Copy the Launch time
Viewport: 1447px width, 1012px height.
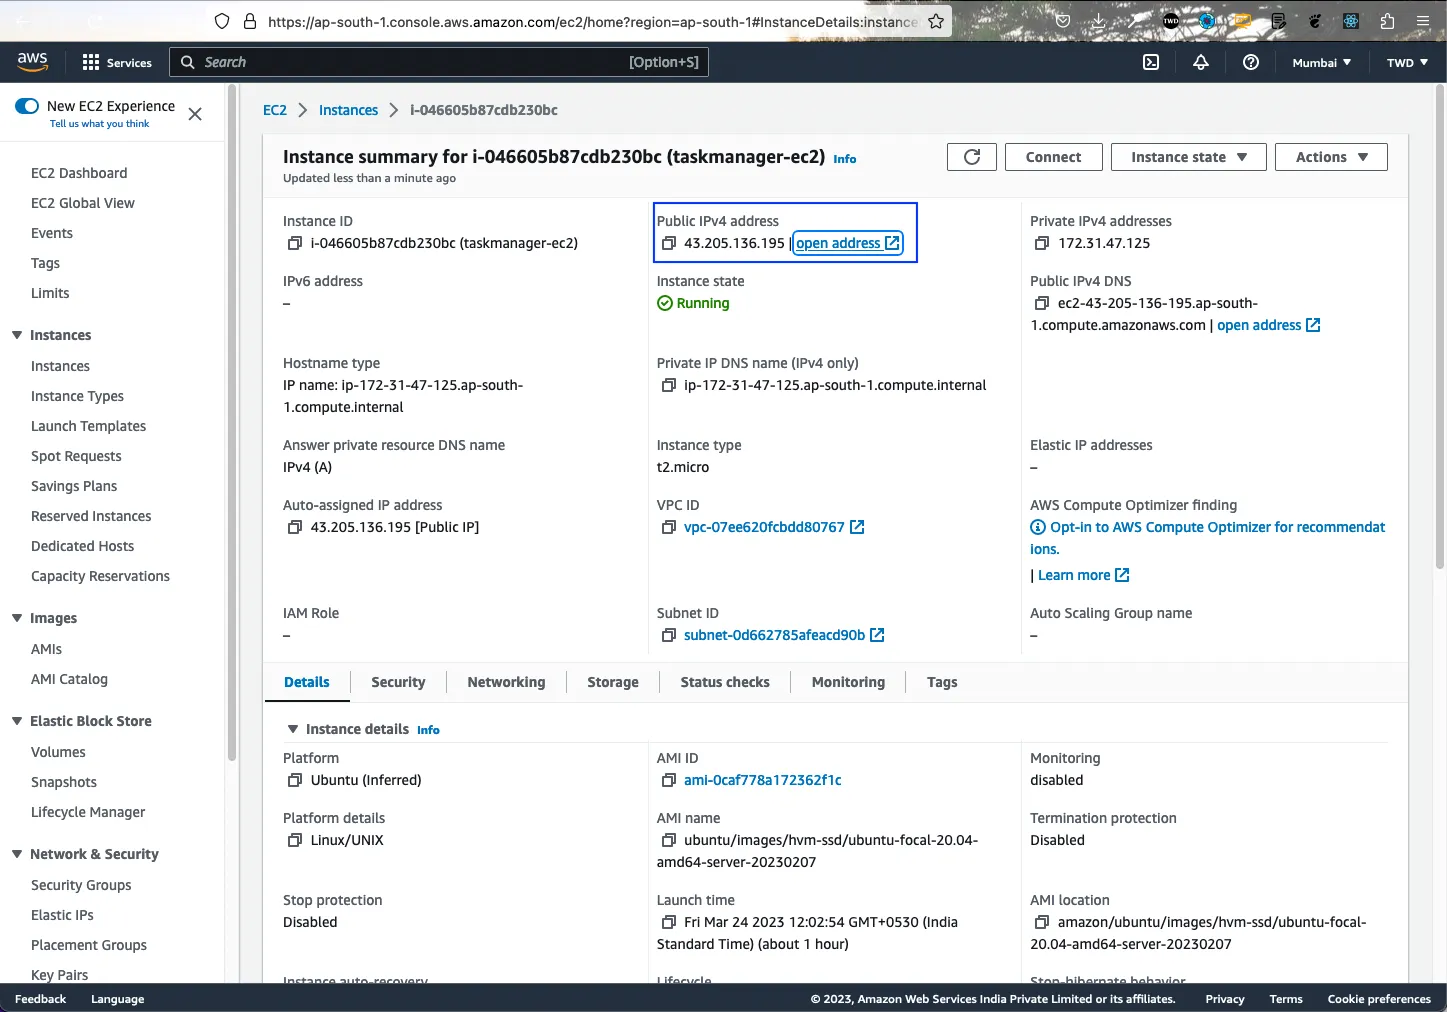tap(669, 922)
